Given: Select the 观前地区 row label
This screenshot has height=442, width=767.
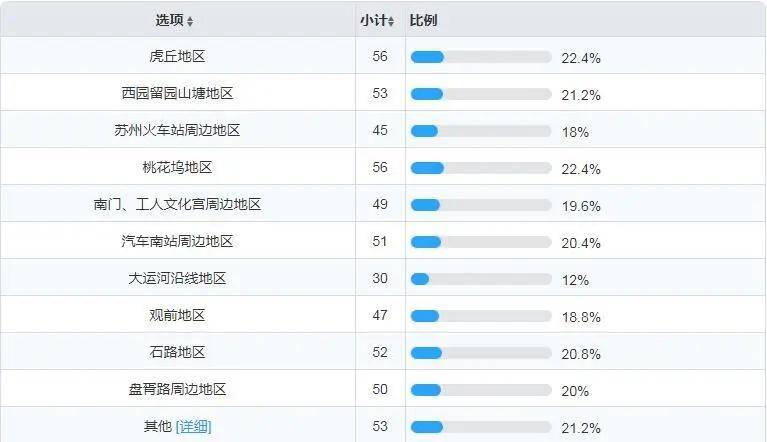Looking at the screenshot, I should click(178, 315).
